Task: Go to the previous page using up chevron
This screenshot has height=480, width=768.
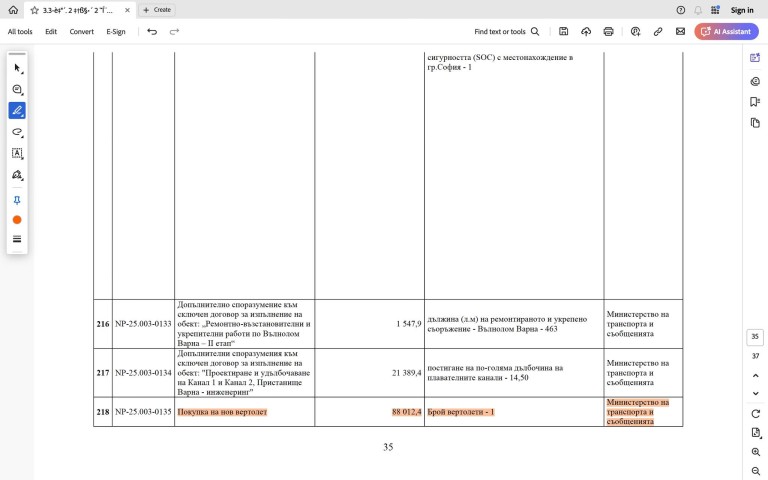Action: pyautogui.click(x=755, y=375)
